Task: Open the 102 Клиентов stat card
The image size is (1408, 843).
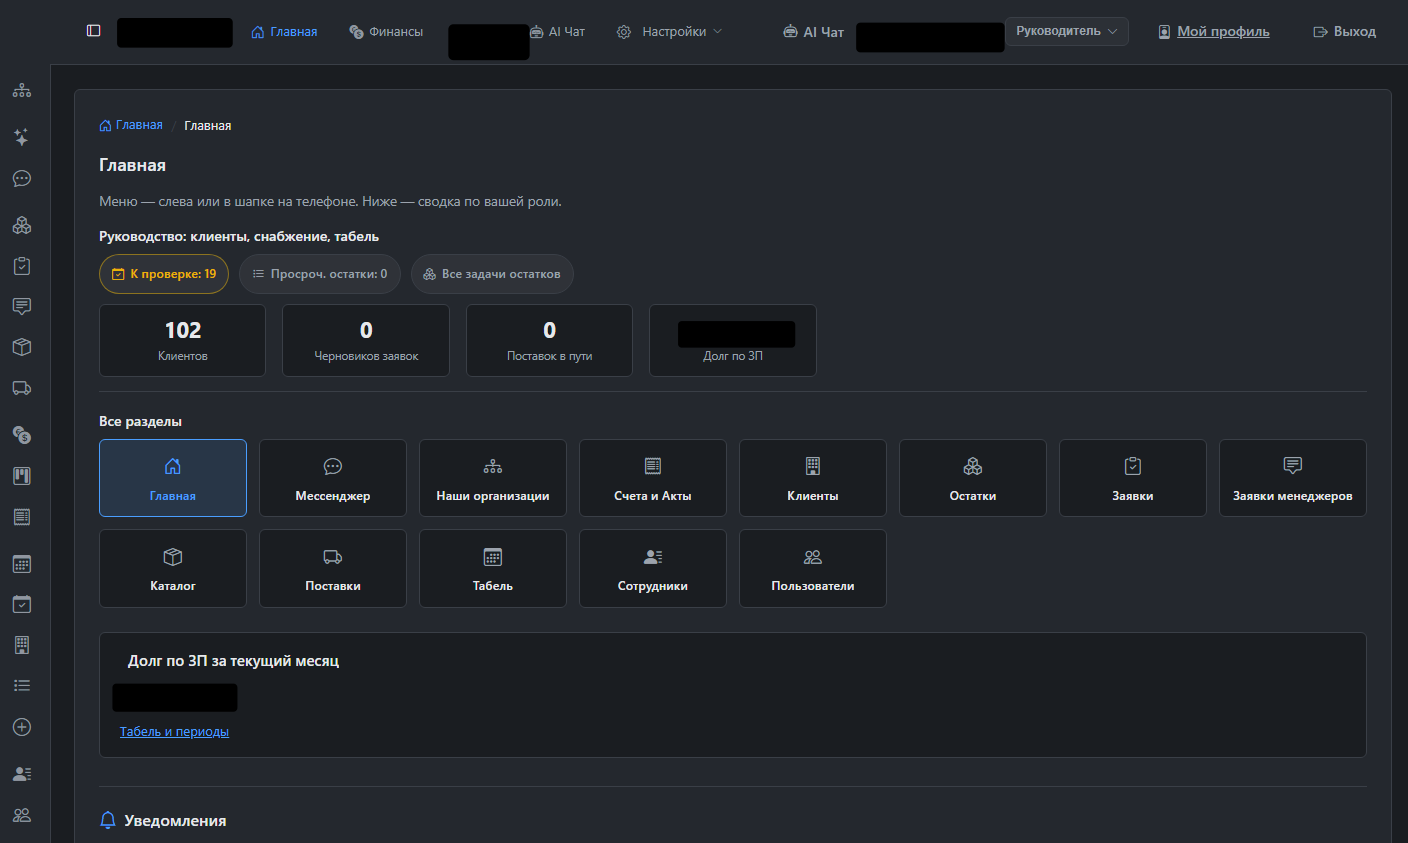Action: pyautogui.click(x=183, y=341)
